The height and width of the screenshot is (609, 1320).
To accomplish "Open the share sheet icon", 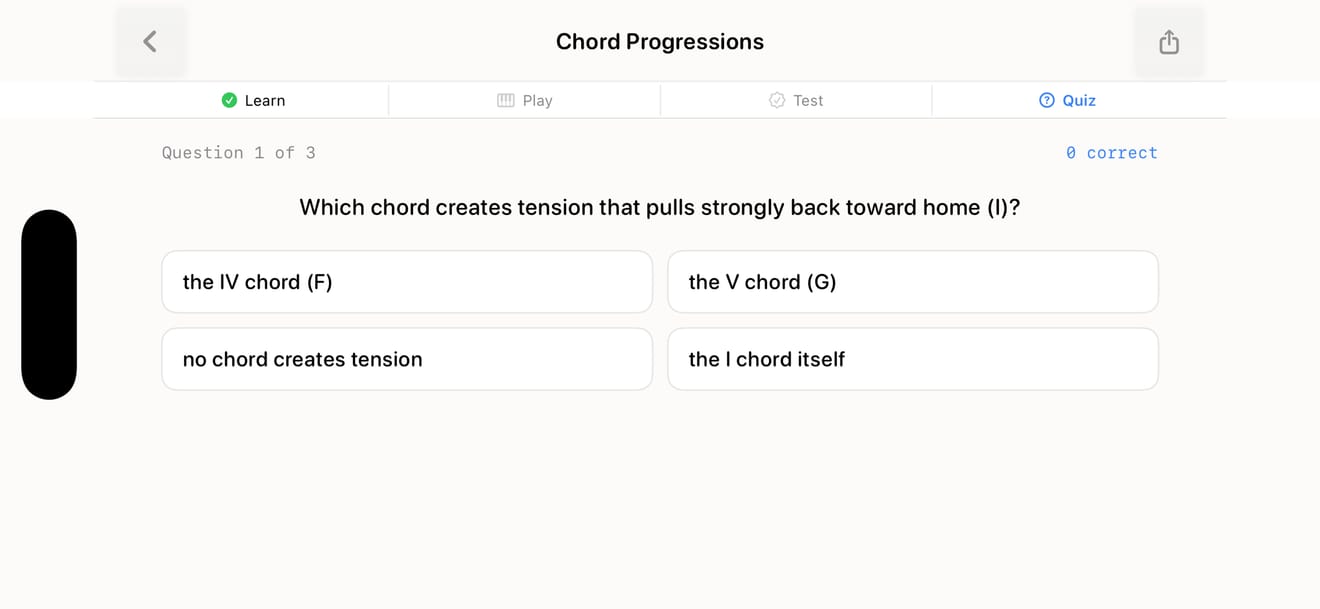I will point(1169,41).
